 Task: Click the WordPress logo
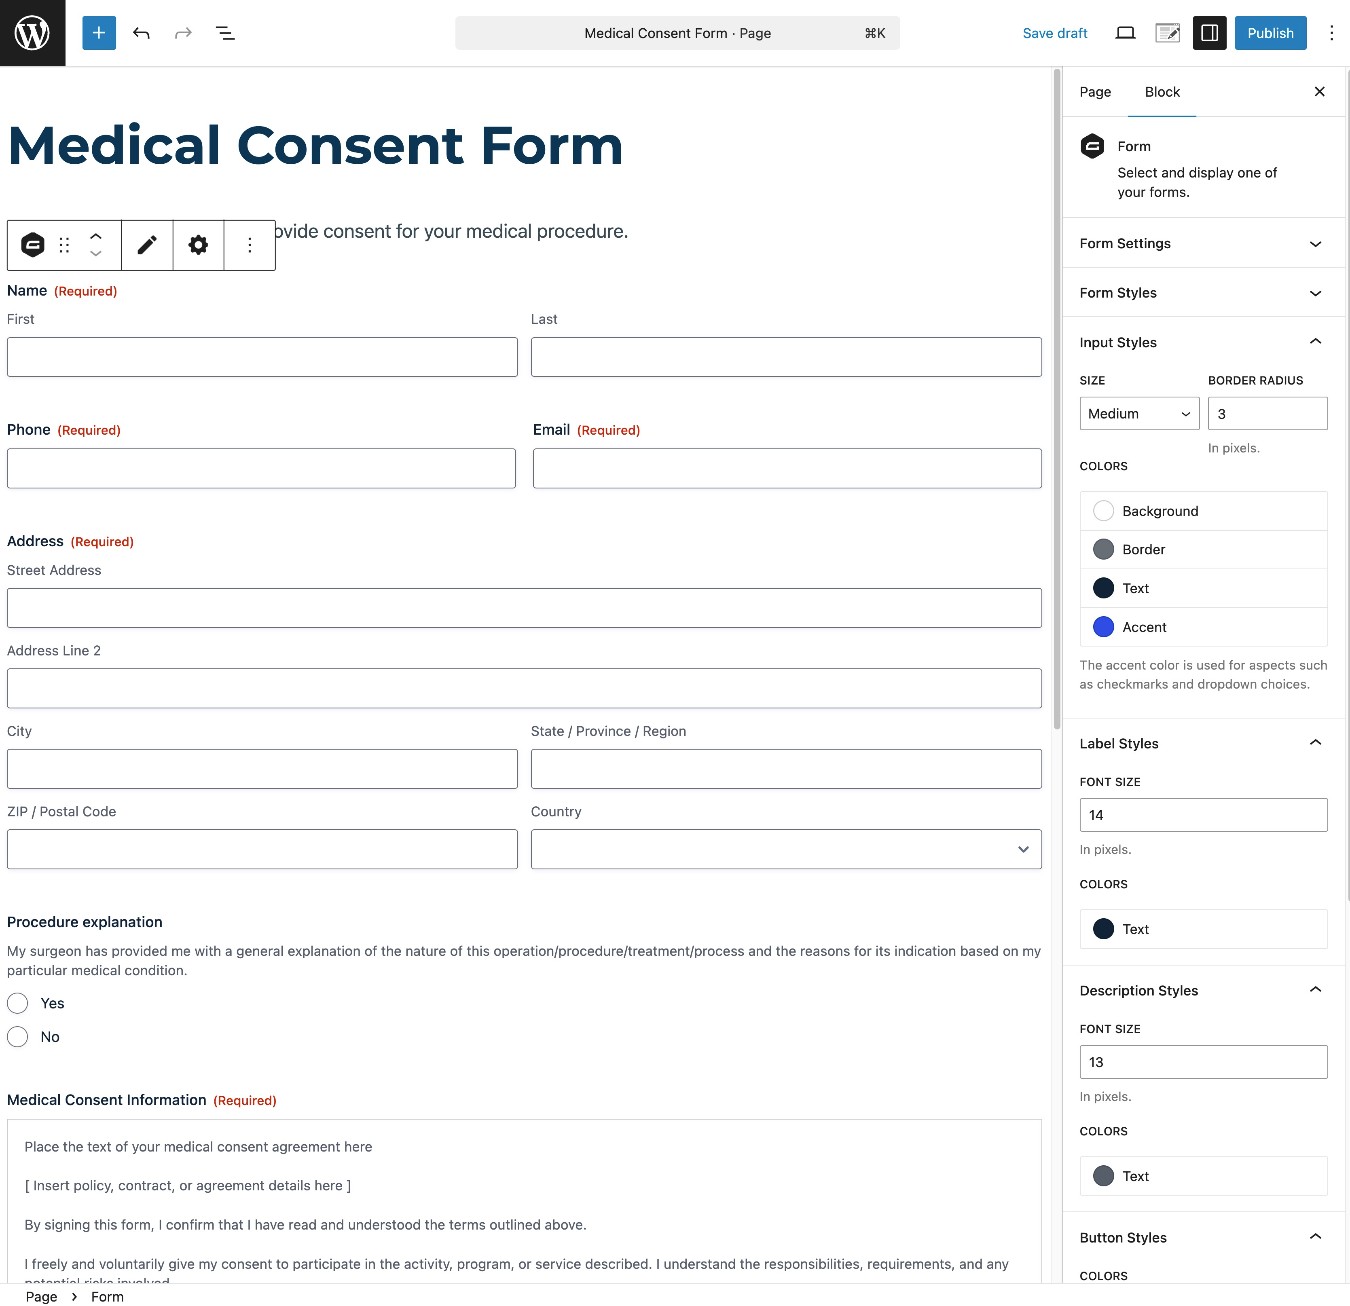tap(32, 32)
